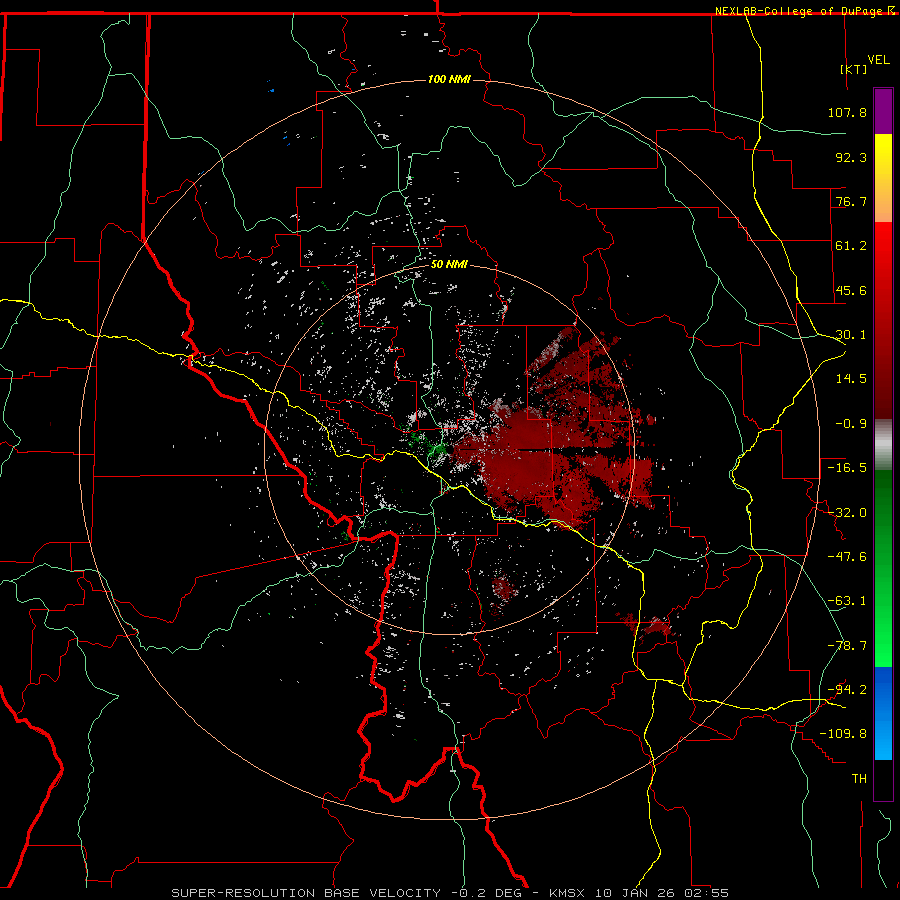Select the 45.6 legend value
This screenshot has height=900, width=900.
pyautogui.click(x=851, y=290)
